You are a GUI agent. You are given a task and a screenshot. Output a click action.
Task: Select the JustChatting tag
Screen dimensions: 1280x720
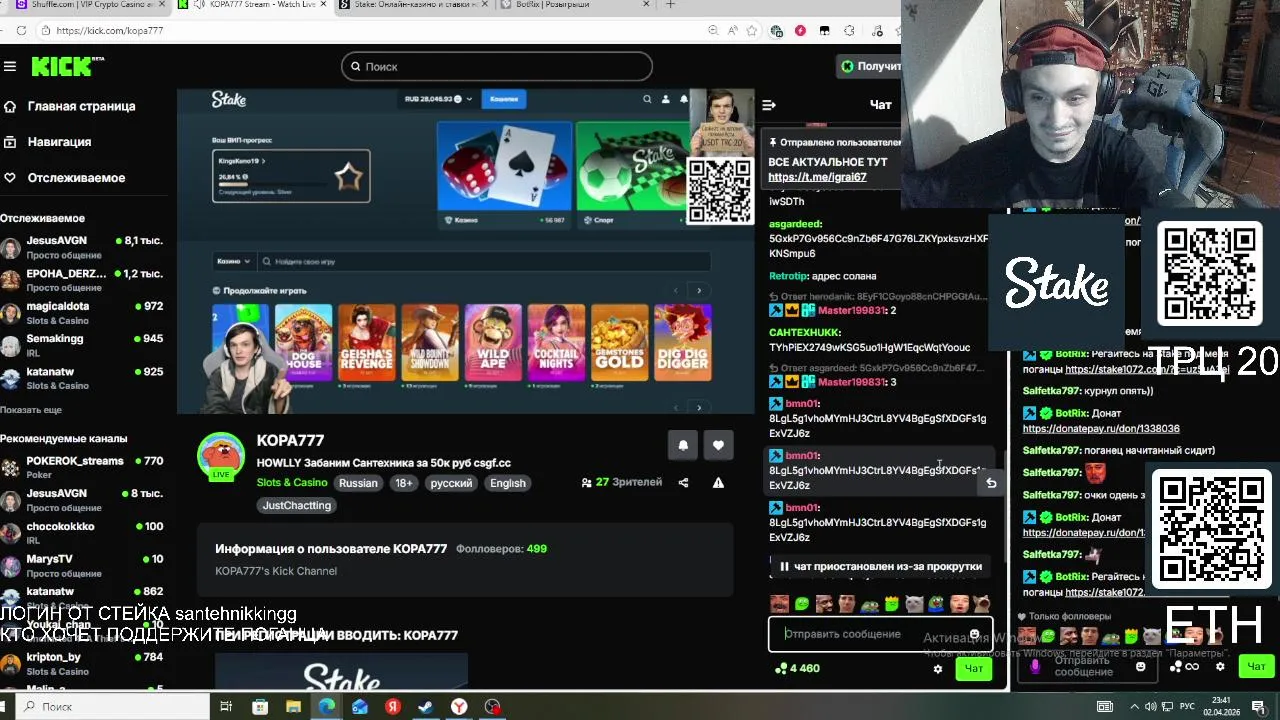(297, 506)
